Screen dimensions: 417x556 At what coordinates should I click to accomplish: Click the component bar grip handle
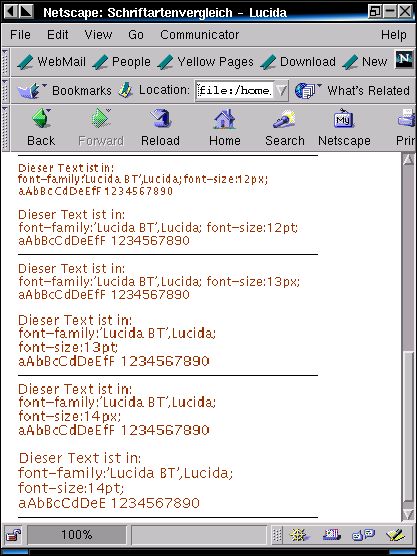[x=277, y=535]
